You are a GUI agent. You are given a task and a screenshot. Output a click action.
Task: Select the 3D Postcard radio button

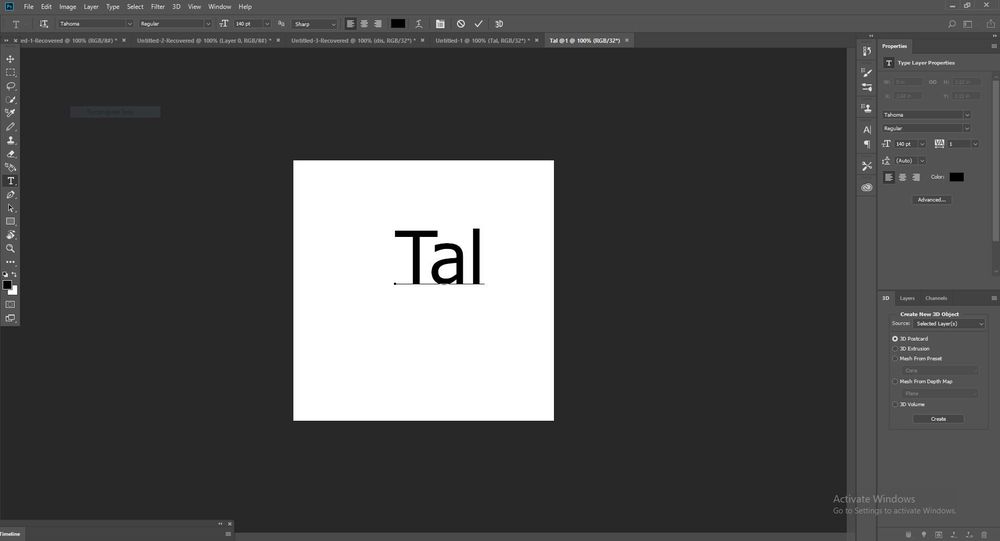895,339
